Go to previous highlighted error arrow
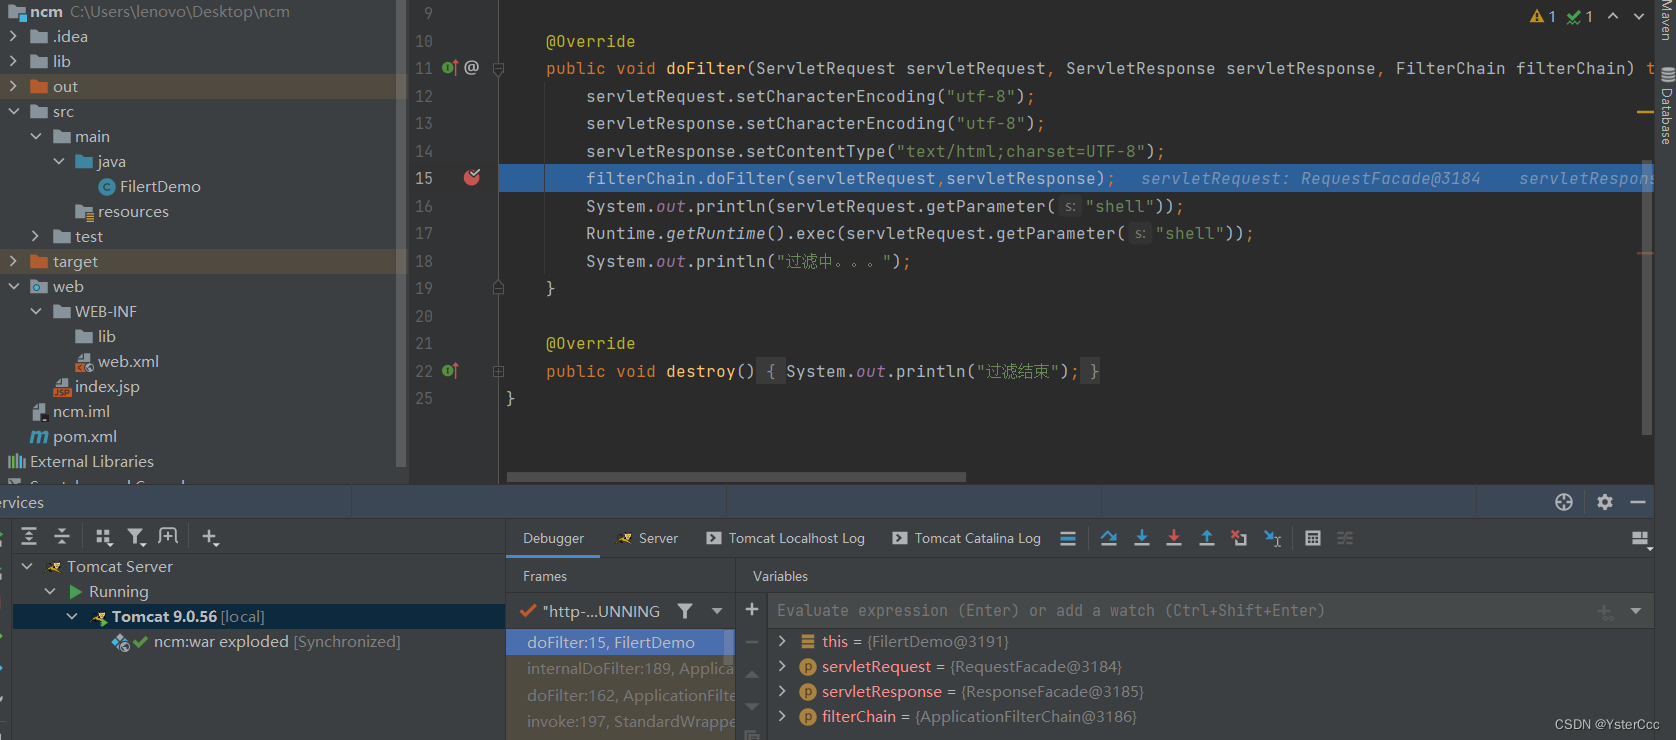The image size is (1676, 740). point(1613,16)
